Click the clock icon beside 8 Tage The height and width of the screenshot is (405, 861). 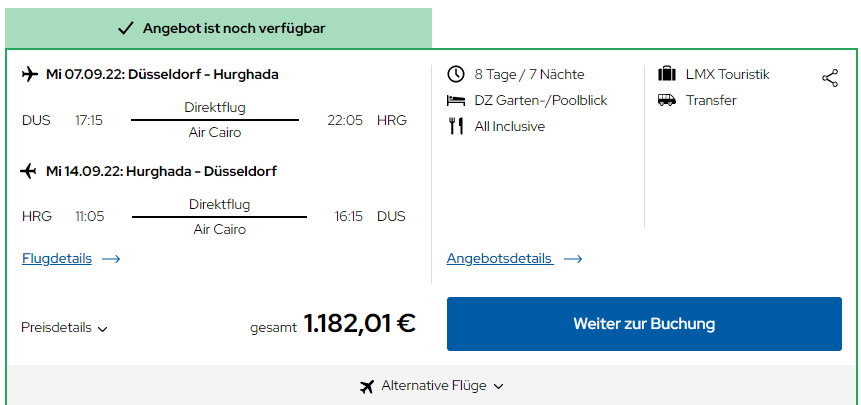pyautogui.click(x=456, y=74)
